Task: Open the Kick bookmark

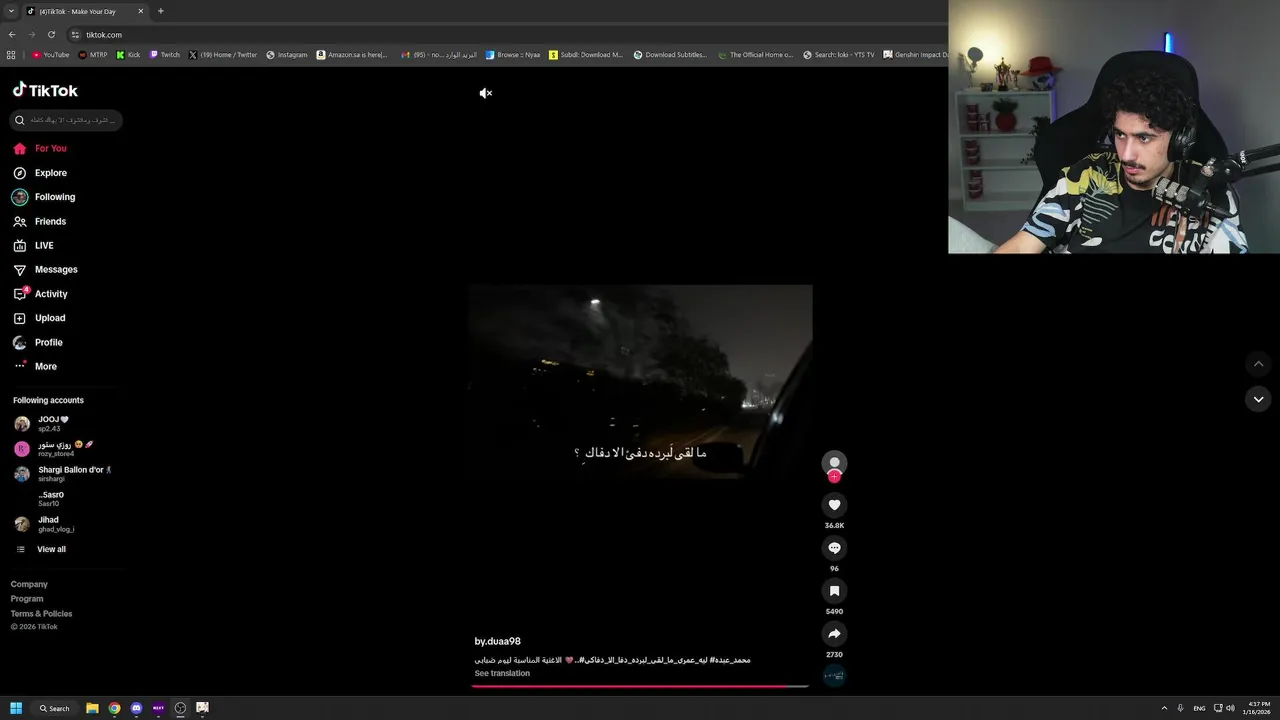Action: pos(128,55)
